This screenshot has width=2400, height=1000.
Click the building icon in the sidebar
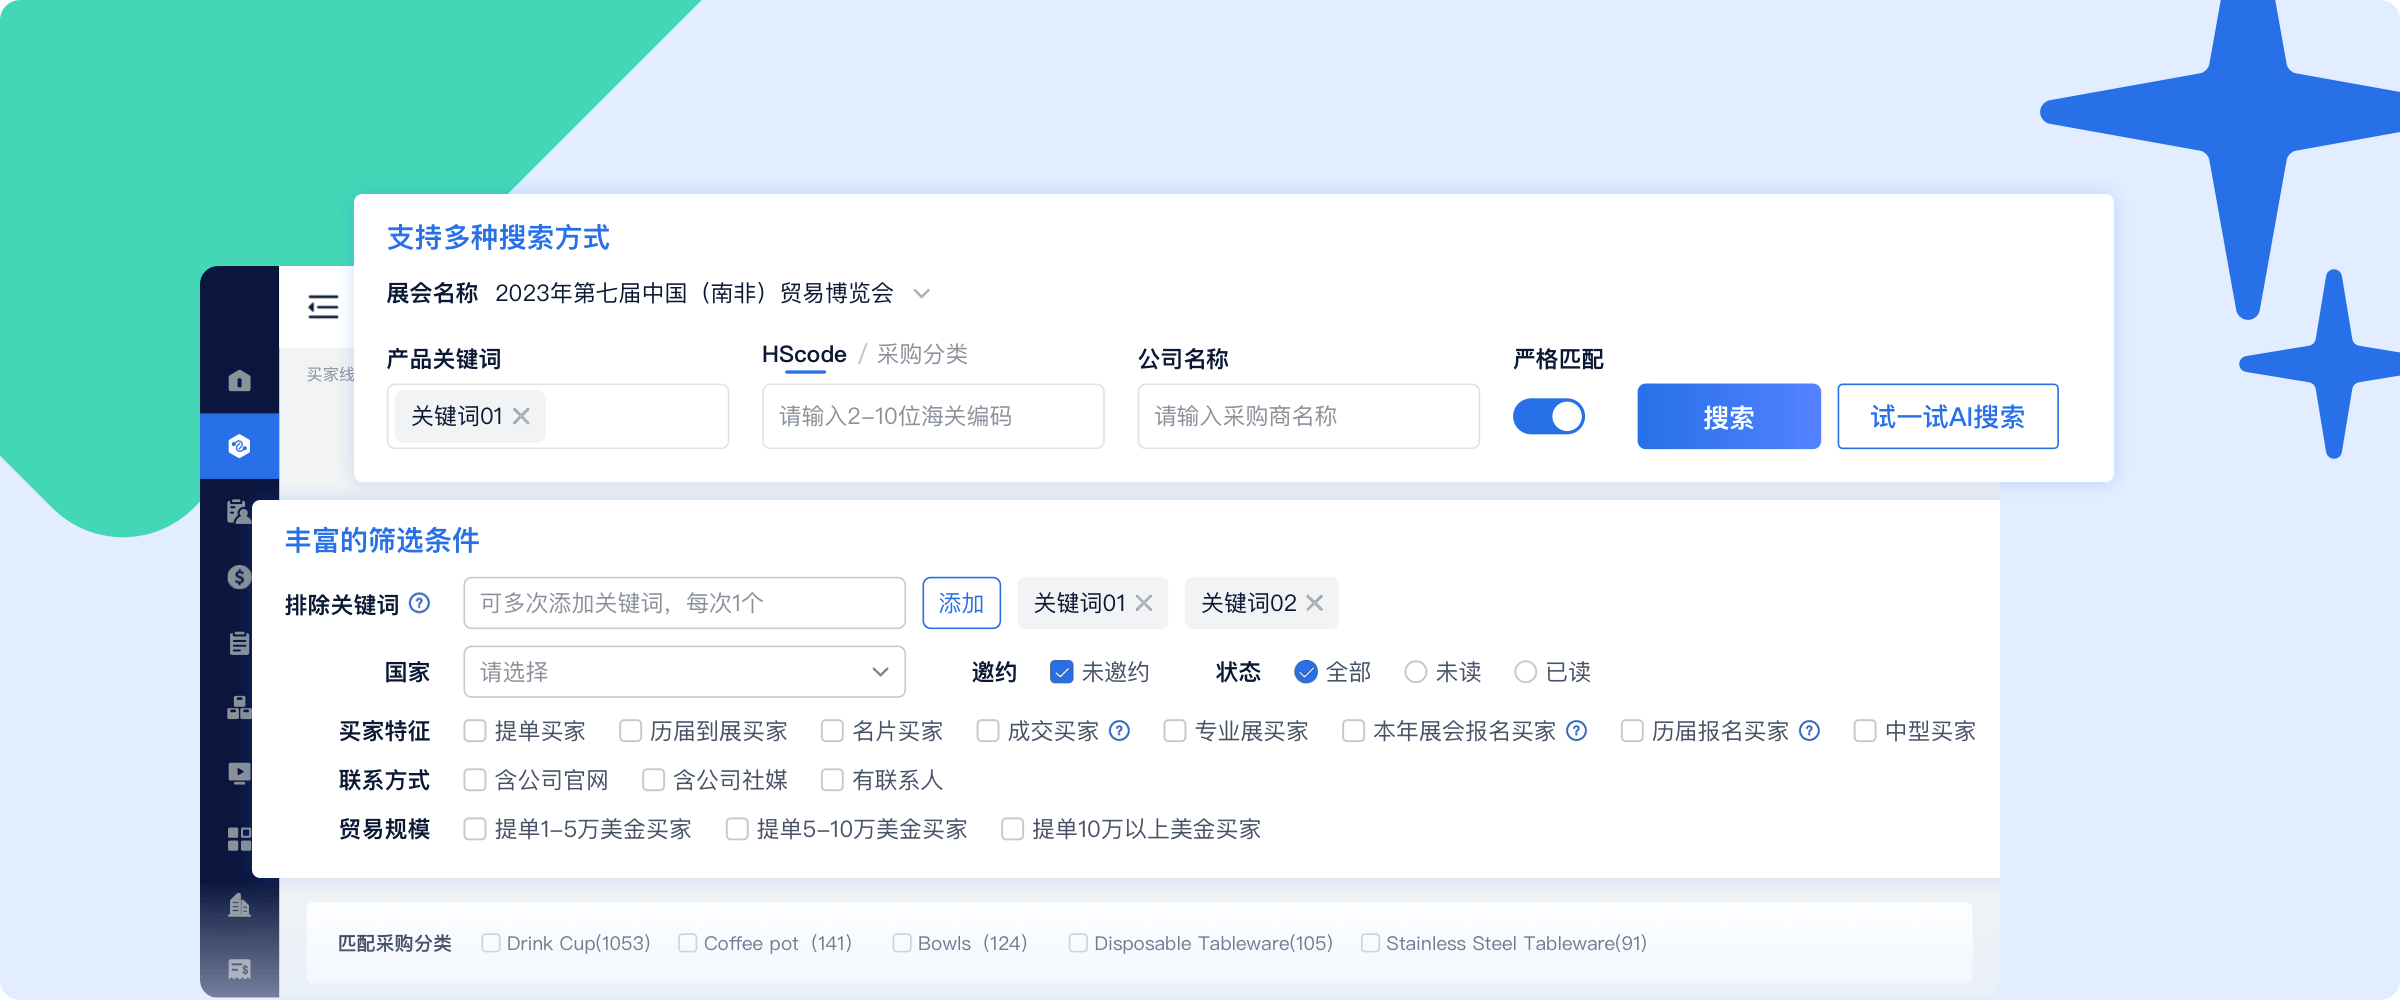pyautogui.click(x=239, y=905)
